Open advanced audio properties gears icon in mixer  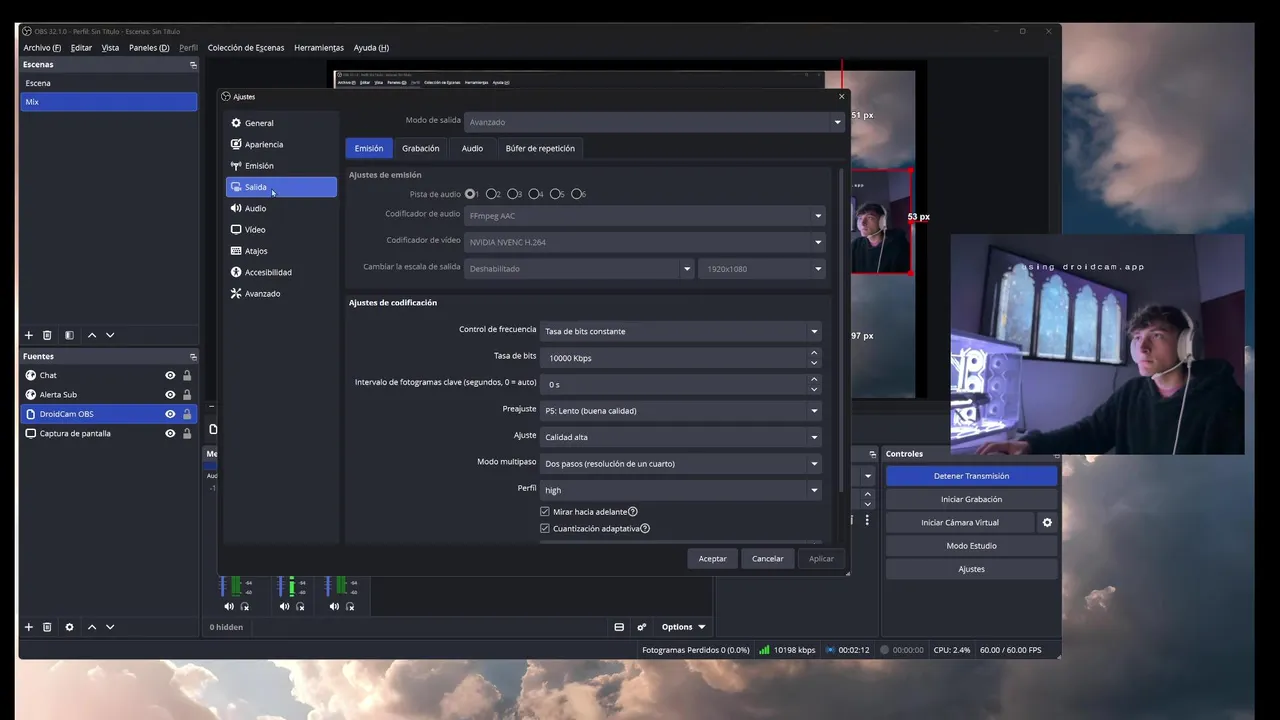642,627
